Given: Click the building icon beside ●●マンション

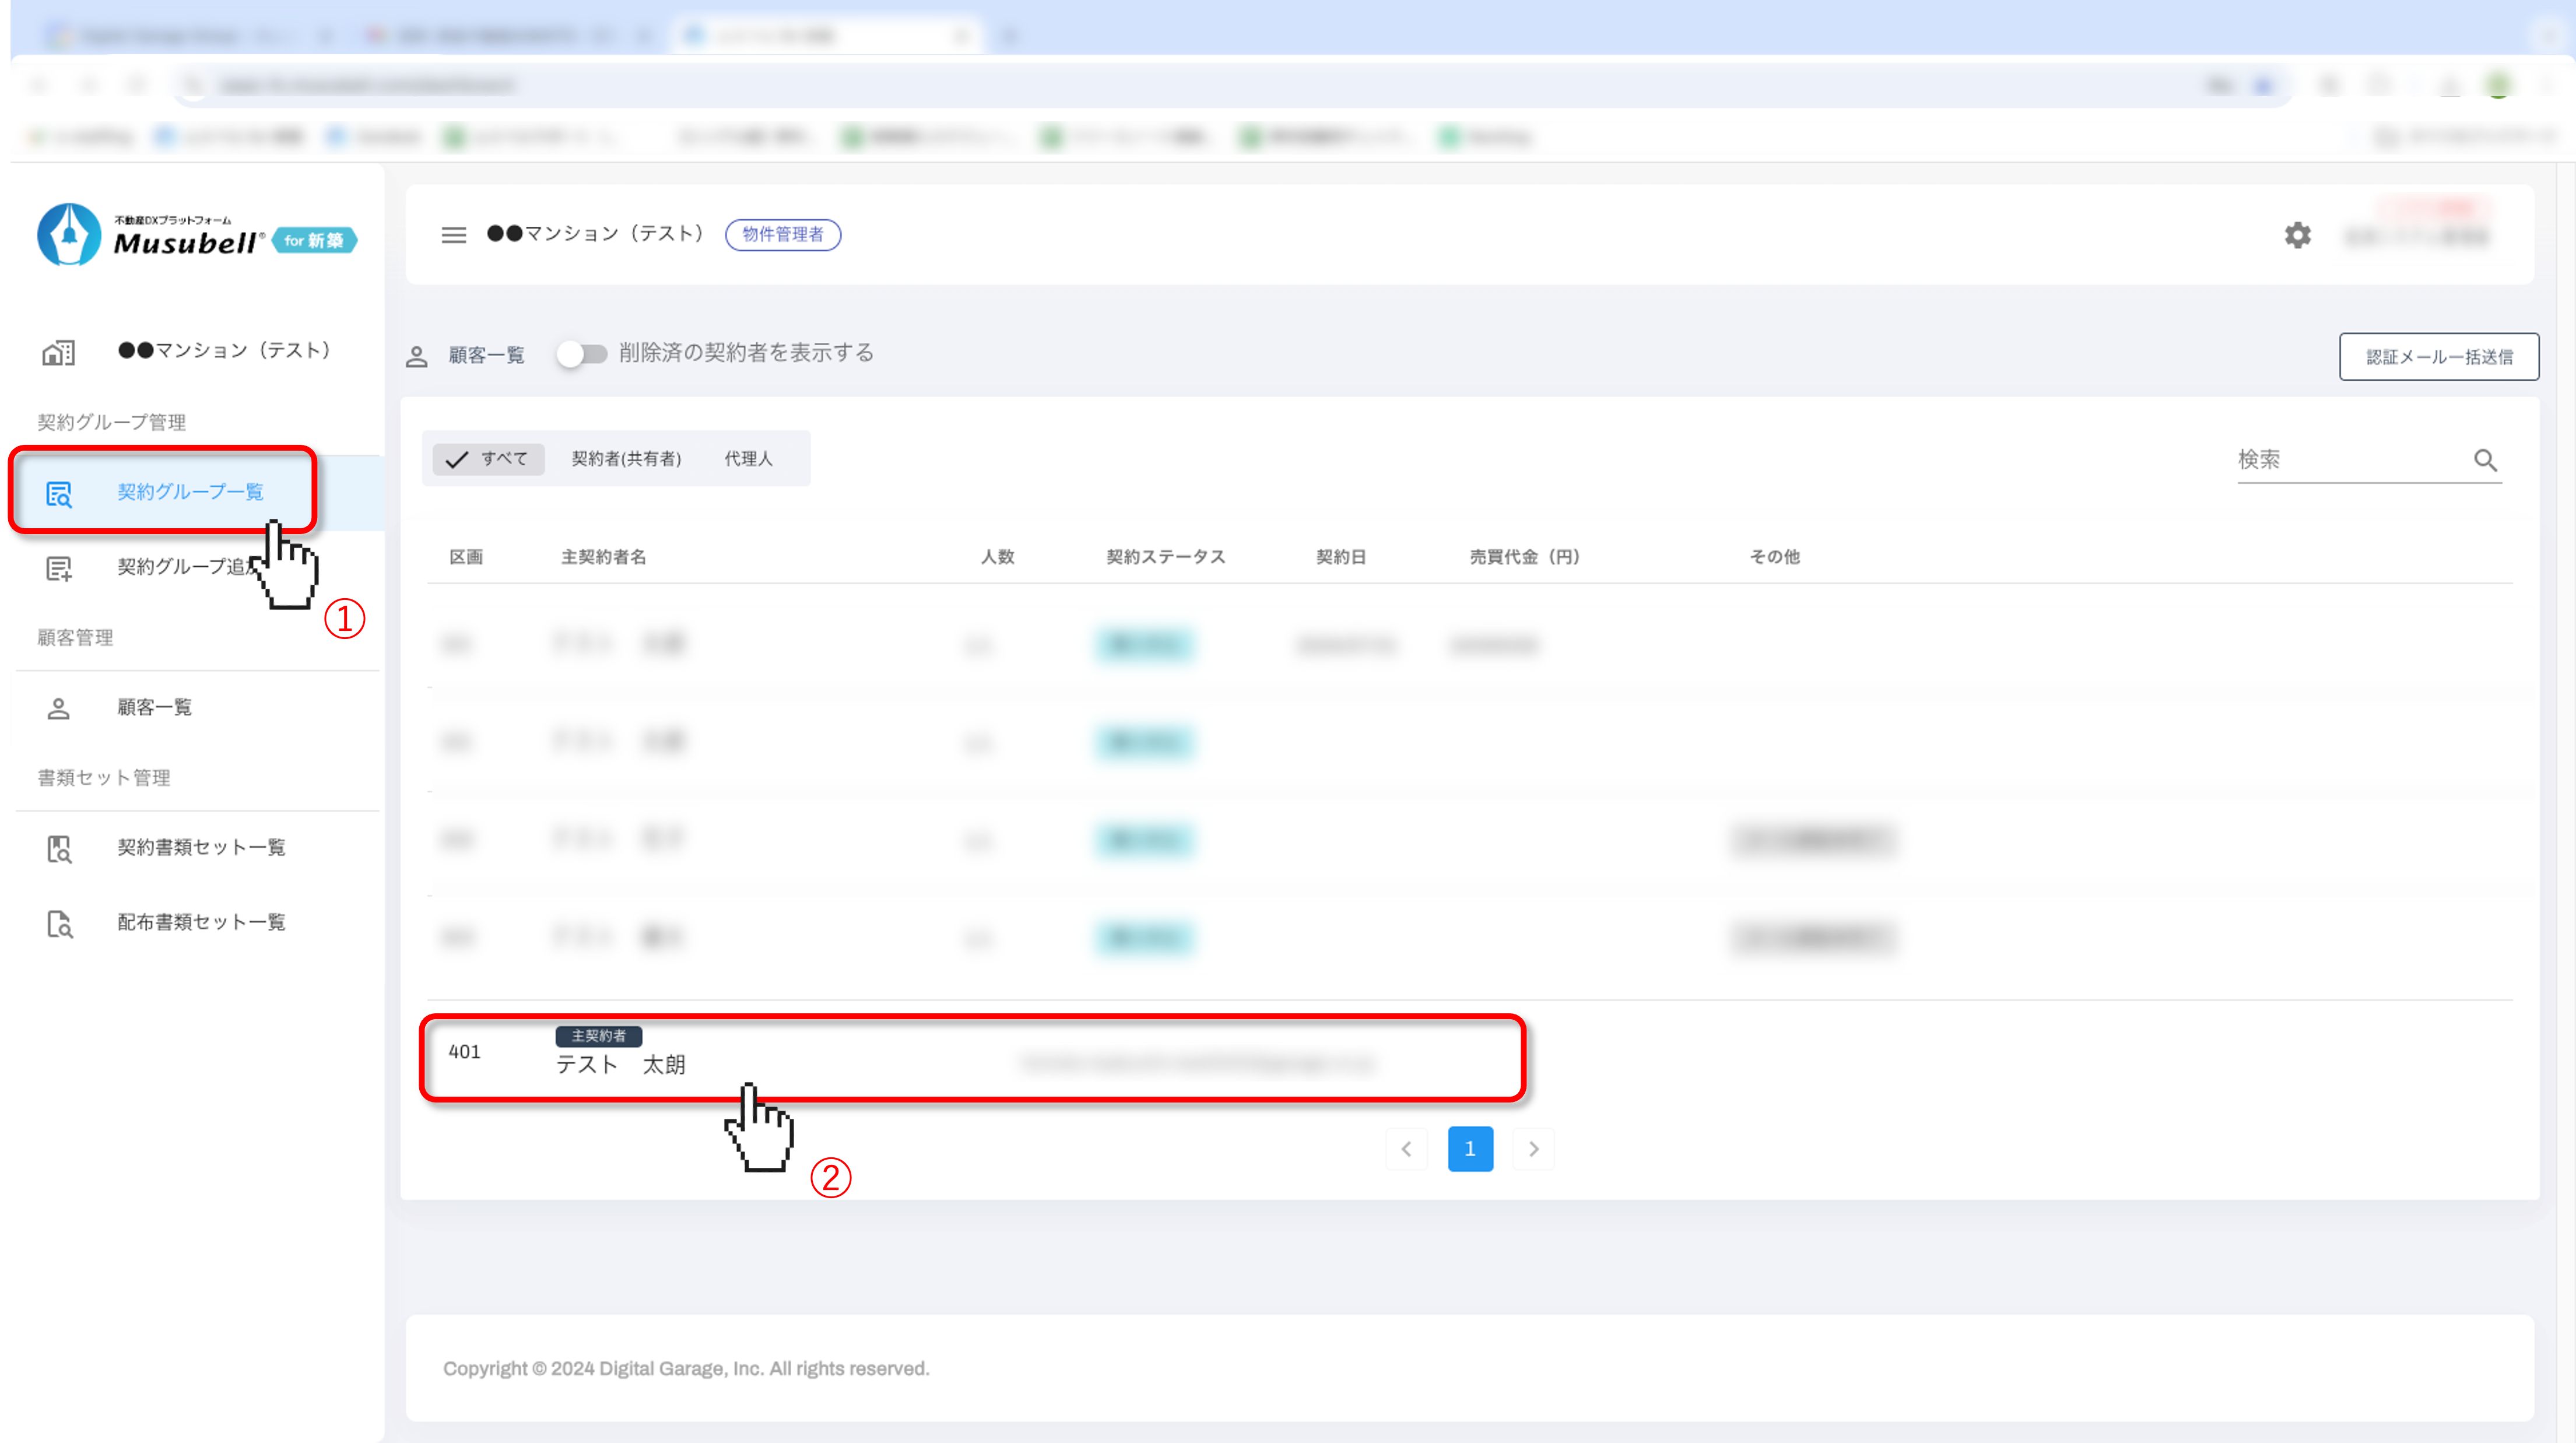Looking at the screenshot, I should pos(58,352).
